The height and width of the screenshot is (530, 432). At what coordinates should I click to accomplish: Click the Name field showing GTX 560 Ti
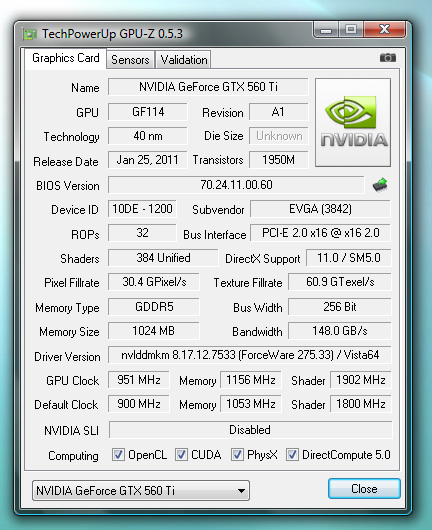(208, 87)
